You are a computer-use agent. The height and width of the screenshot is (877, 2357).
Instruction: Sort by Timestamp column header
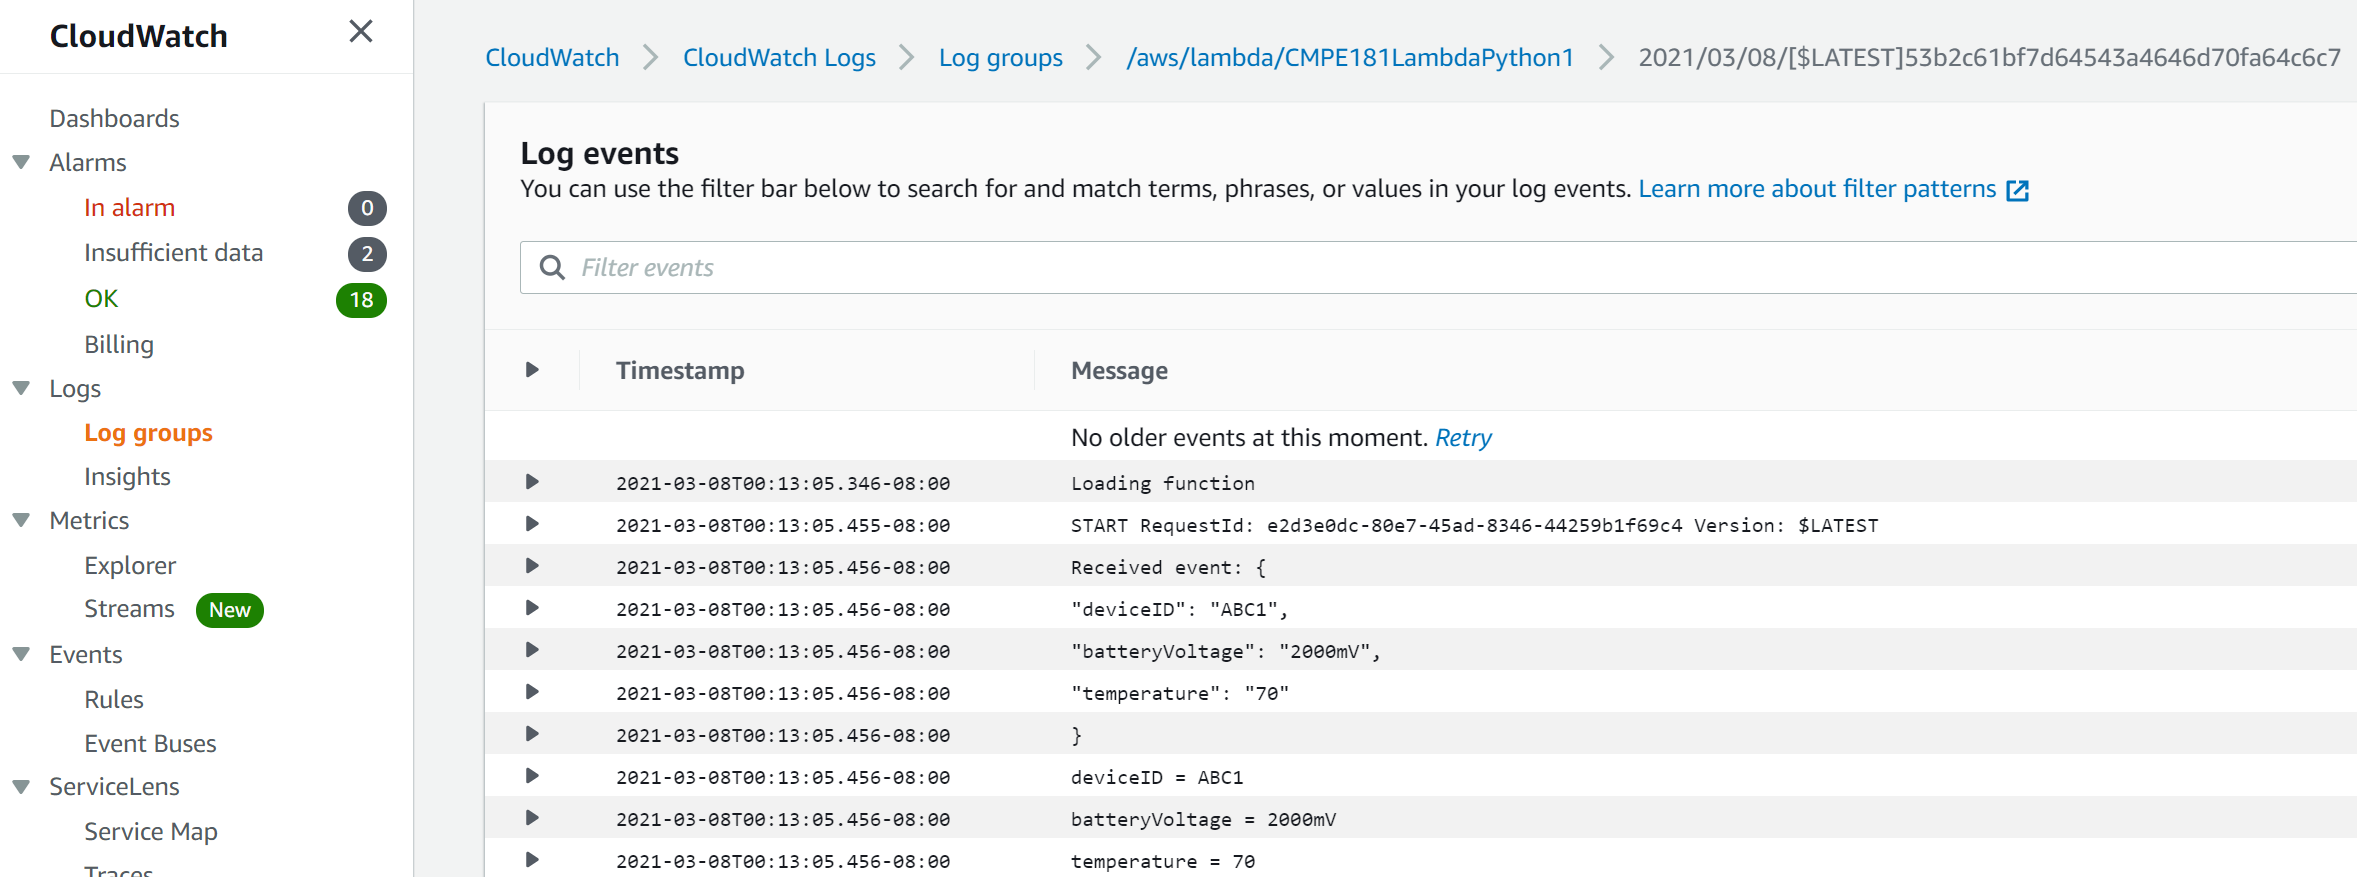[x=680, y=371]
